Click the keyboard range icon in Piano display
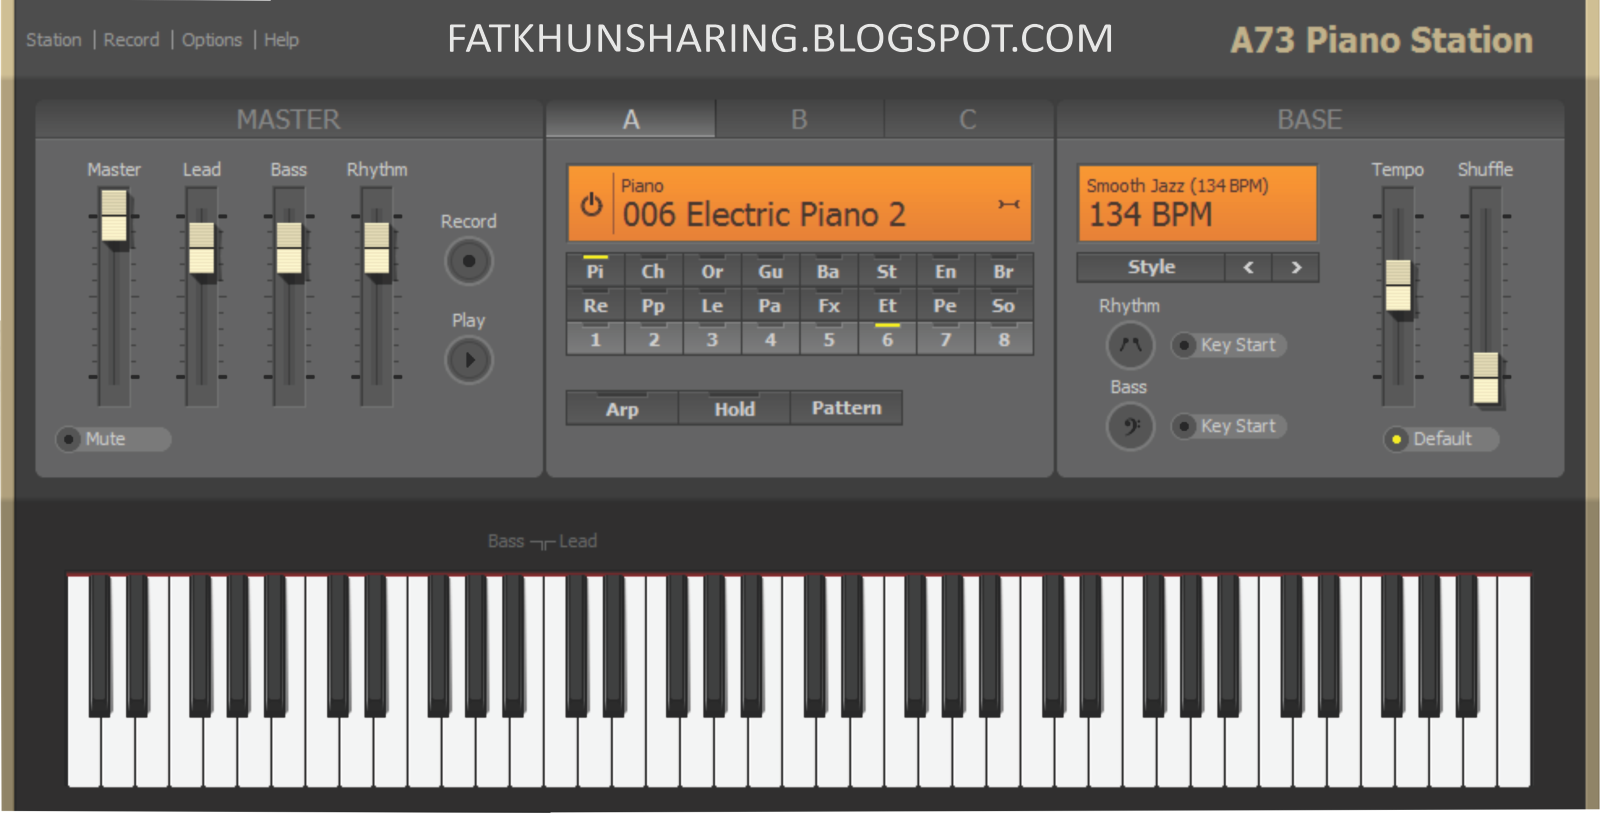The image size is (1600, 813). (x=1008, y=204)
